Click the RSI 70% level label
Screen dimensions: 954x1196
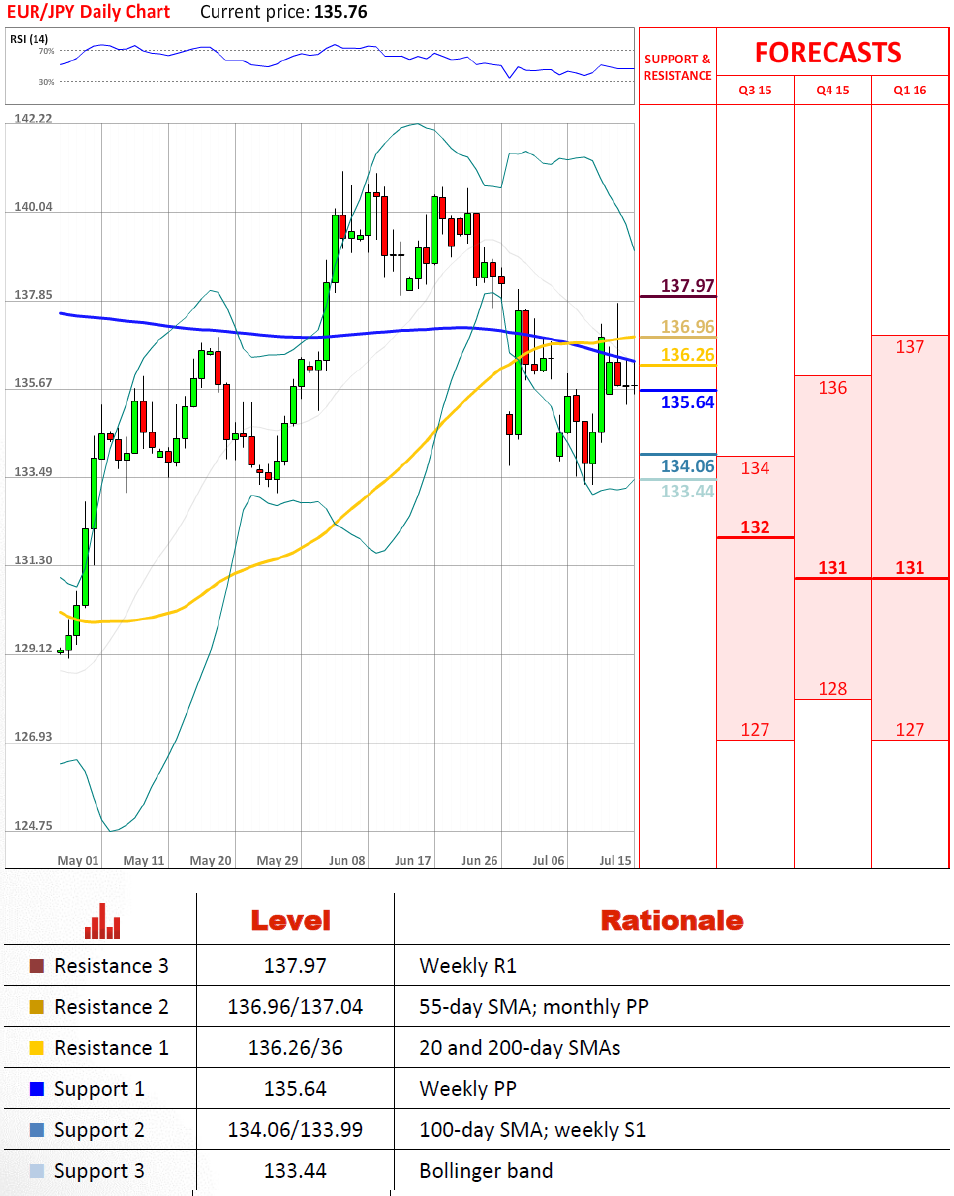[x=47, y=51]
